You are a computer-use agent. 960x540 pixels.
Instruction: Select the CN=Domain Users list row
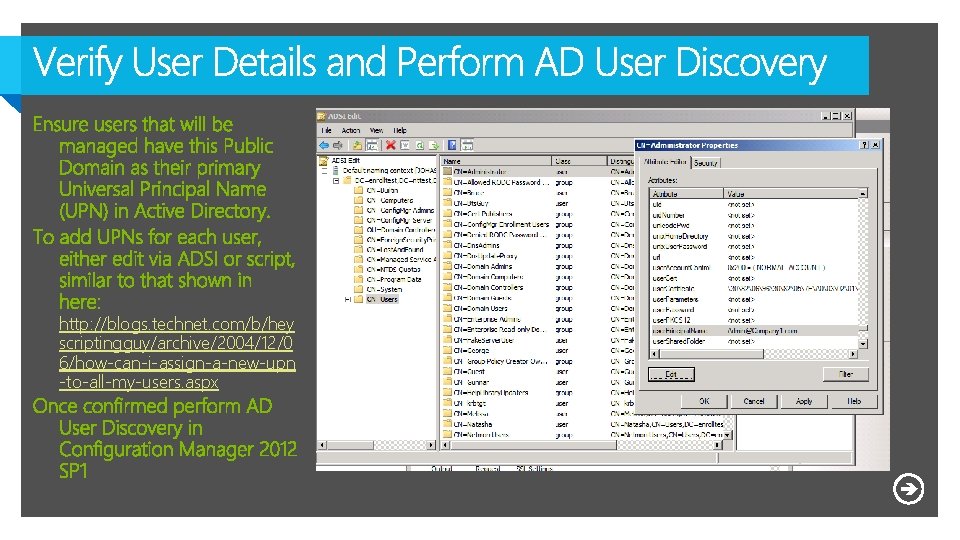[x=538, y=309]
